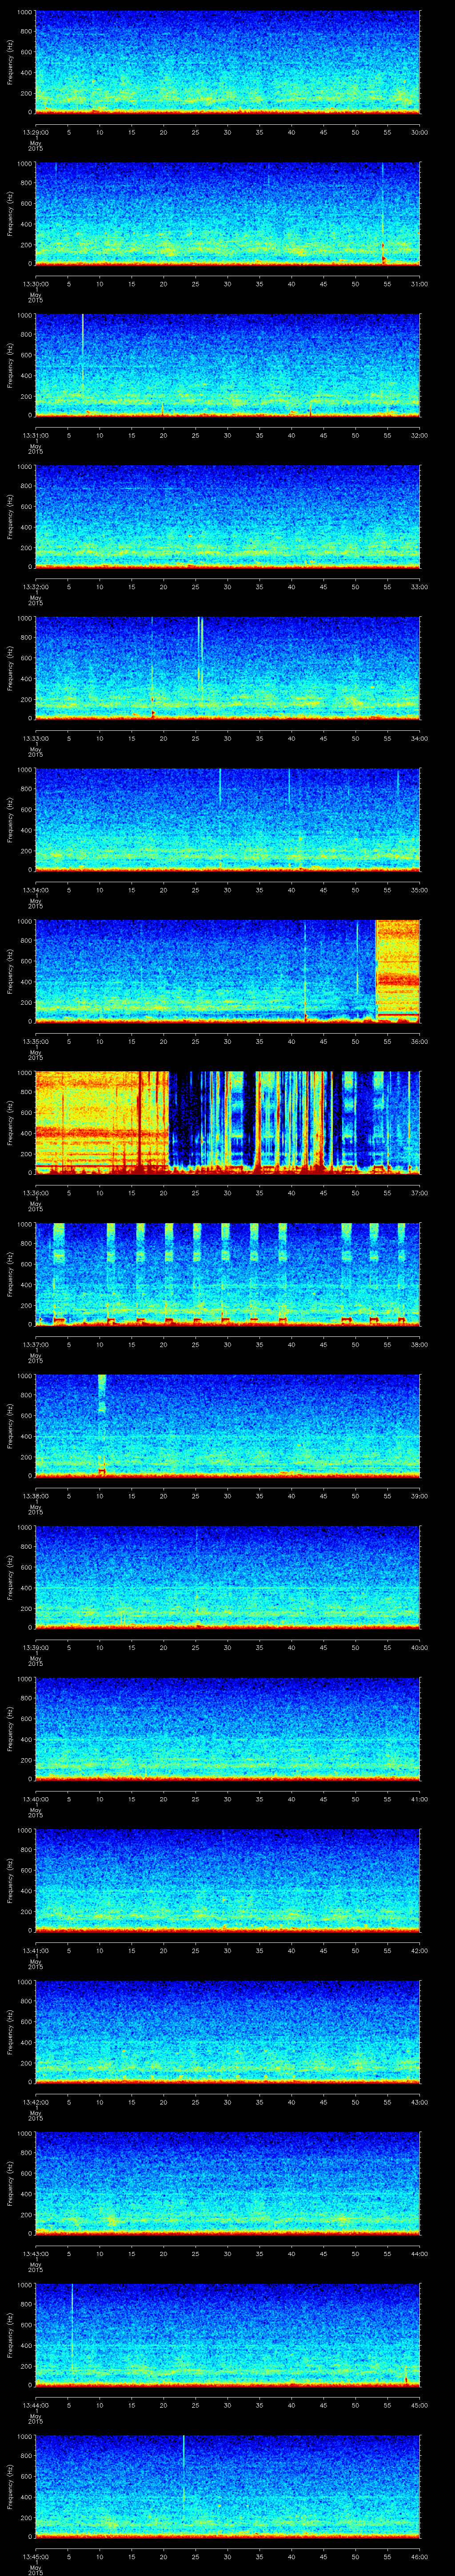Click the loud spectrogram panel starting at 13:36:00

click(x=227, y=1122)
